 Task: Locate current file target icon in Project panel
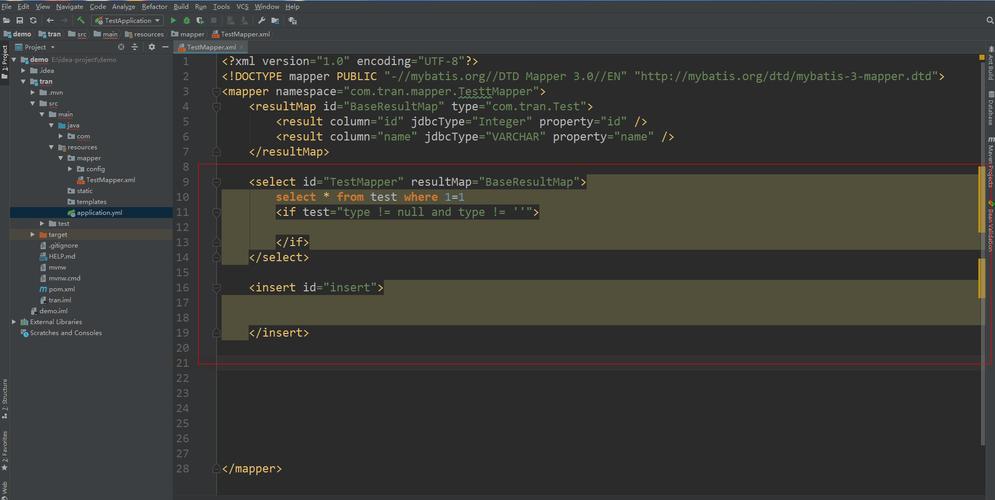121,47
